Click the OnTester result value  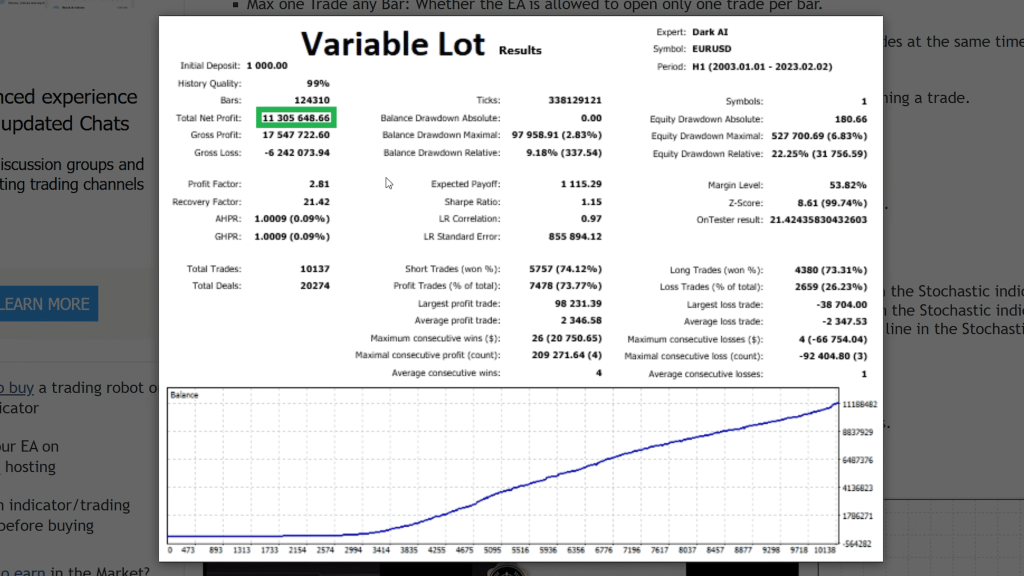818,219
